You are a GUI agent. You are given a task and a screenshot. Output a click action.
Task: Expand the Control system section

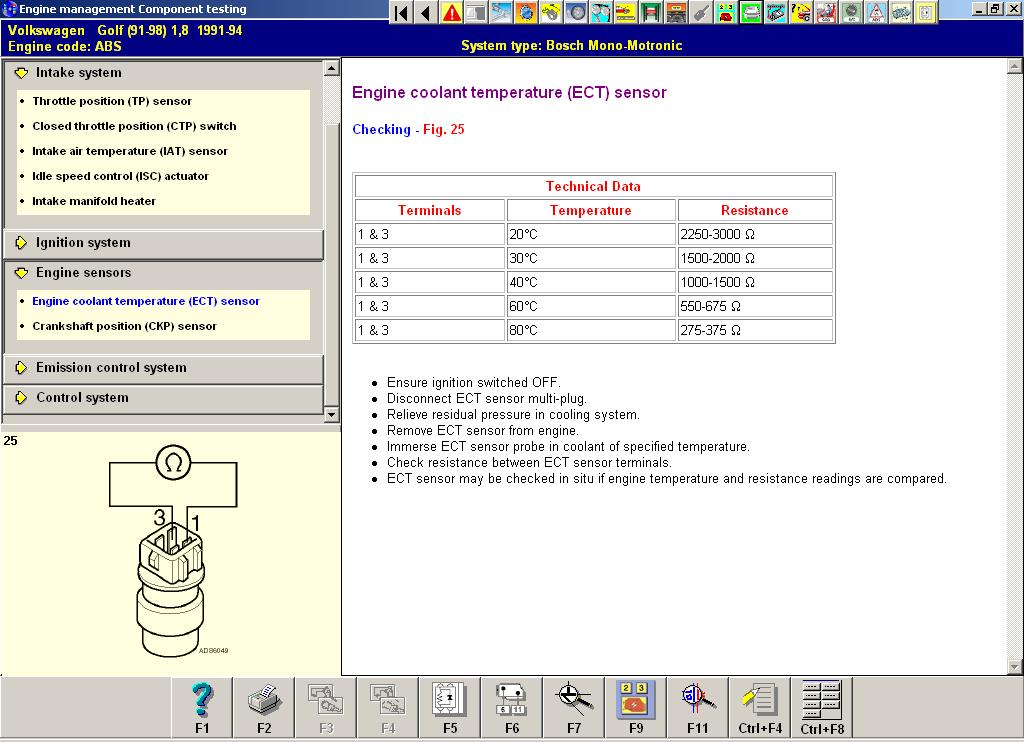point(82,398)
